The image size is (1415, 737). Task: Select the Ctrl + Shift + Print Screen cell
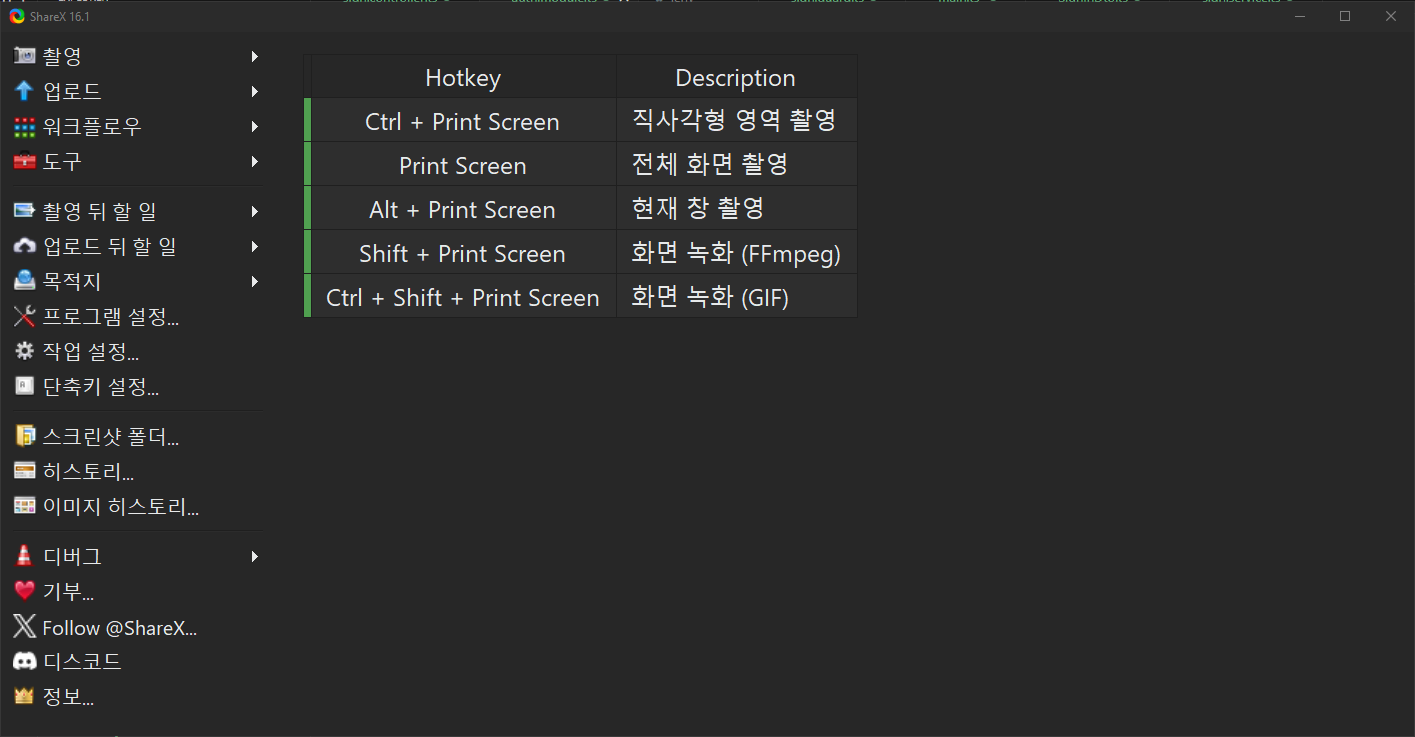(463, 297)
